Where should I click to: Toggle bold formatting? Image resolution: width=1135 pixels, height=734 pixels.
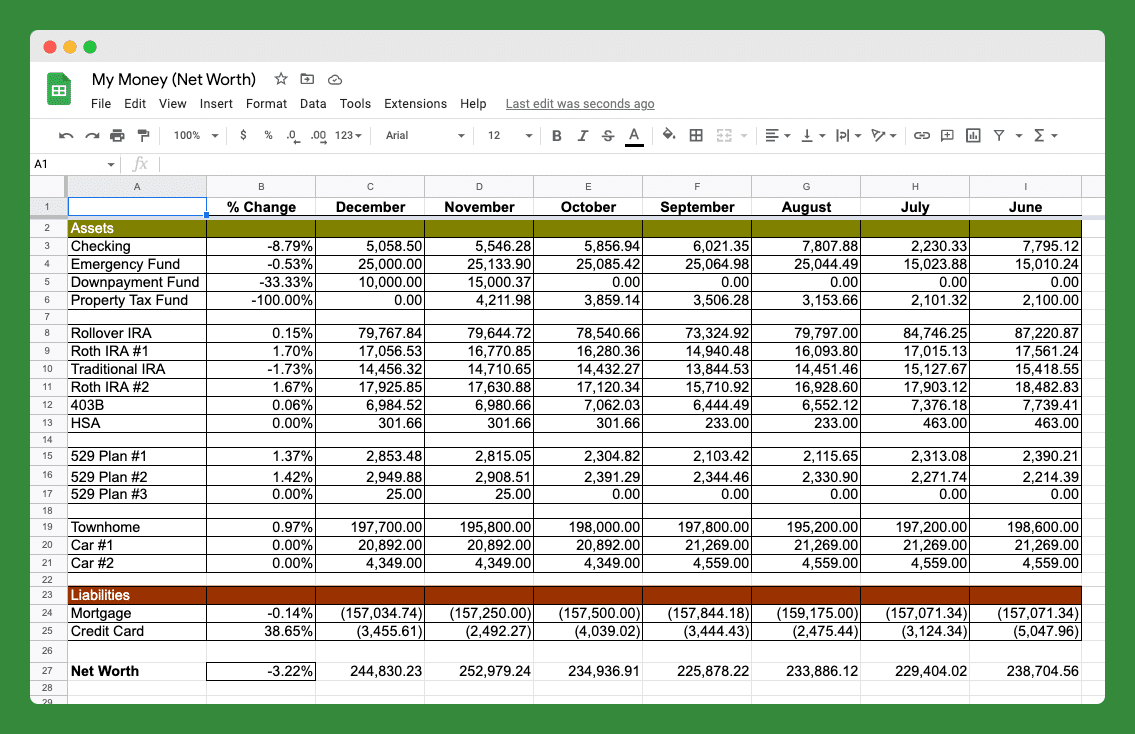pos(557,136)
